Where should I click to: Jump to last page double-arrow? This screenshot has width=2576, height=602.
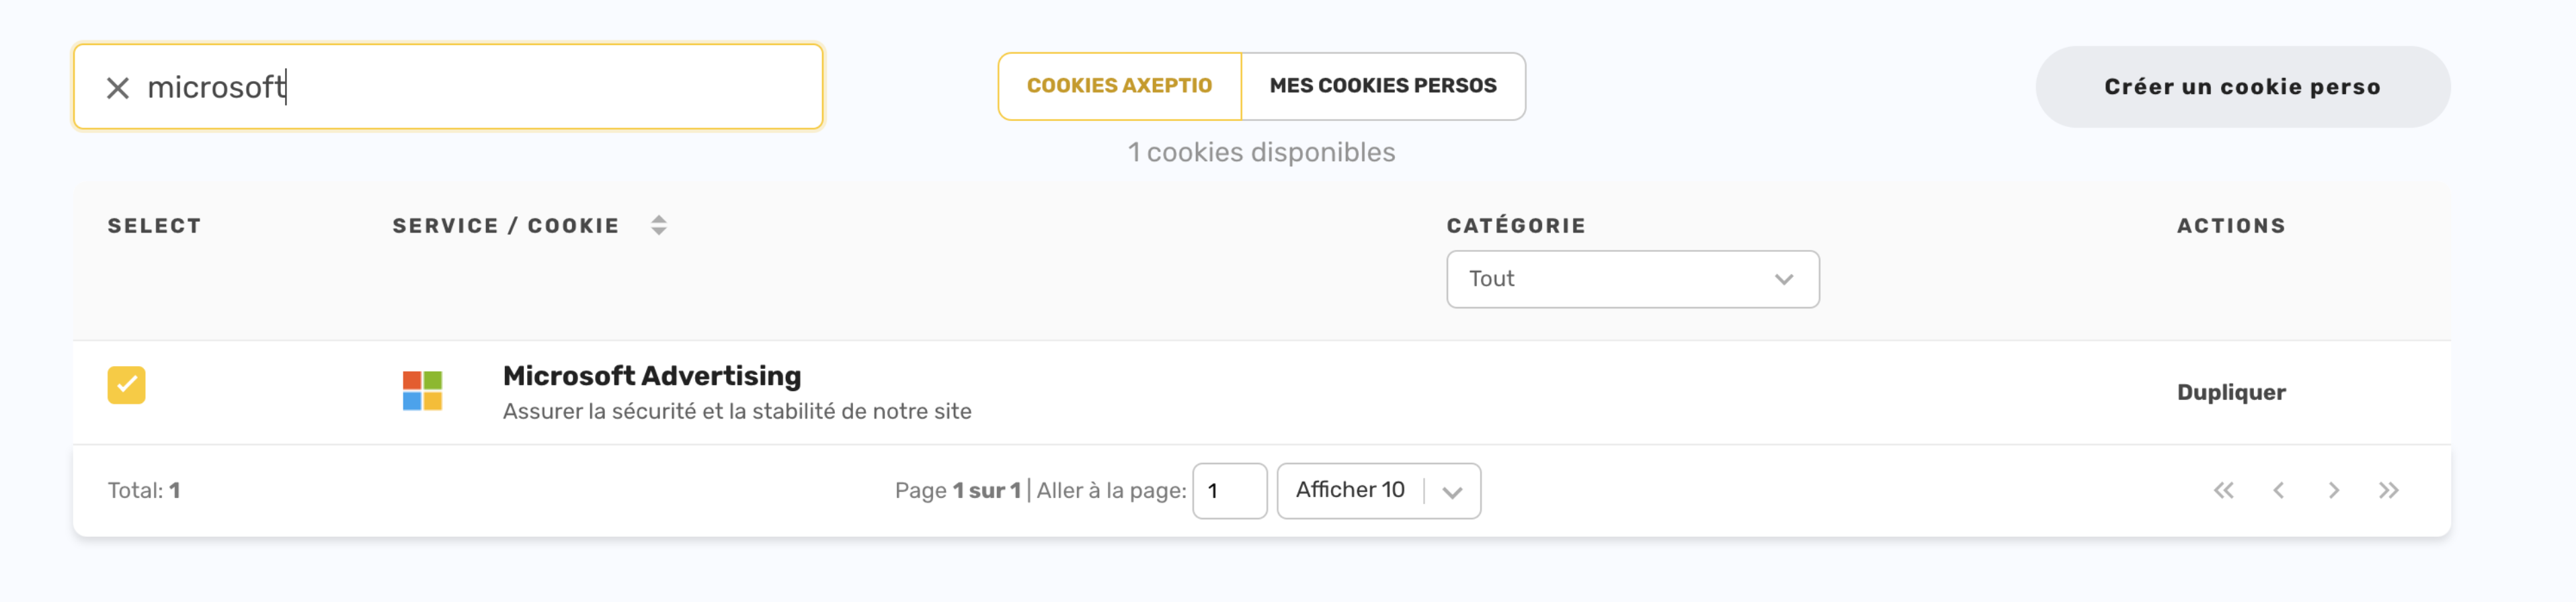(2388, 490)
